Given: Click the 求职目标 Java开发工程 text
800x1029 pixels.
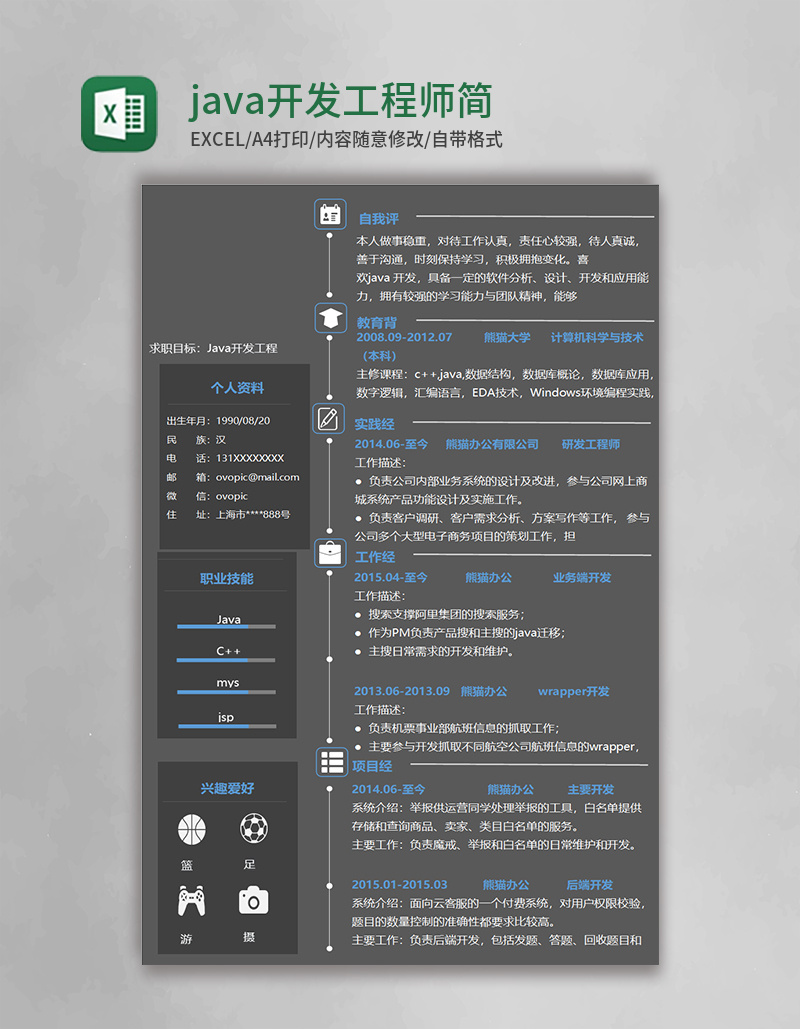Looking at the screenshot, I should click(213, 347).
